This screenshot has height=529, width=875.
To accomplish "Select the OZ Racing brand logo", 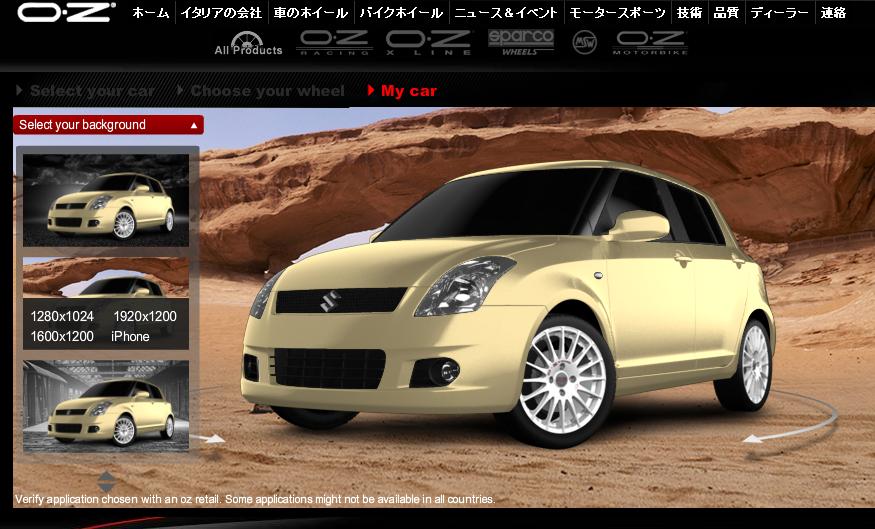I will [x=334, y=42].
